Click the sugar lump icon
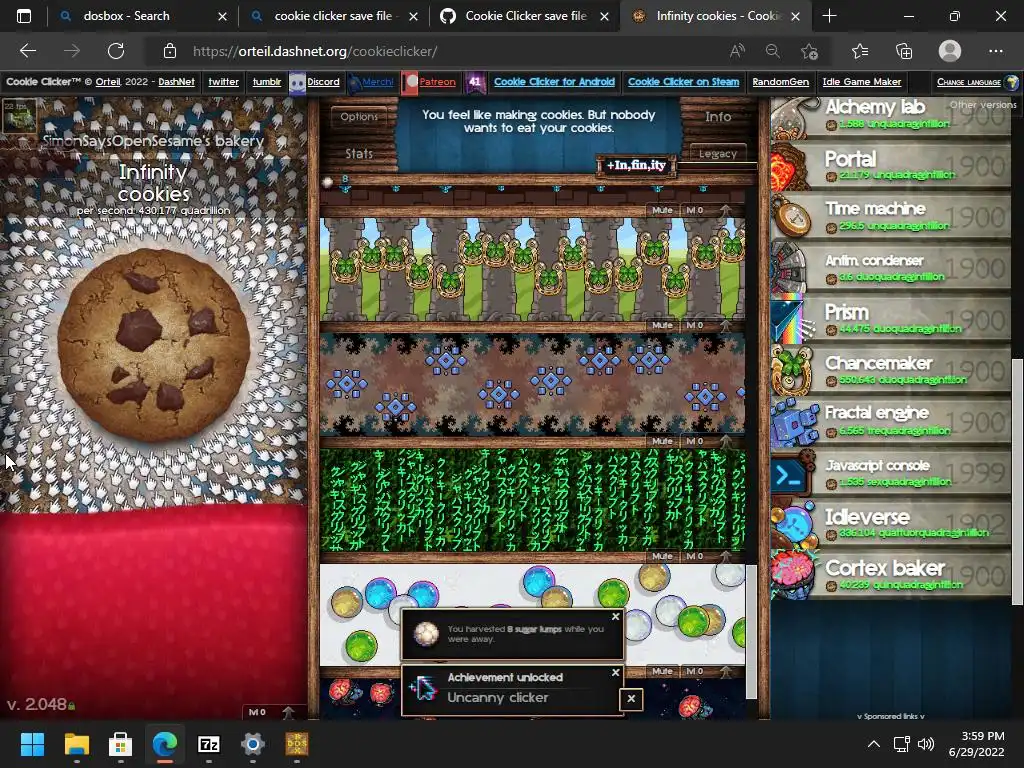 328,181
